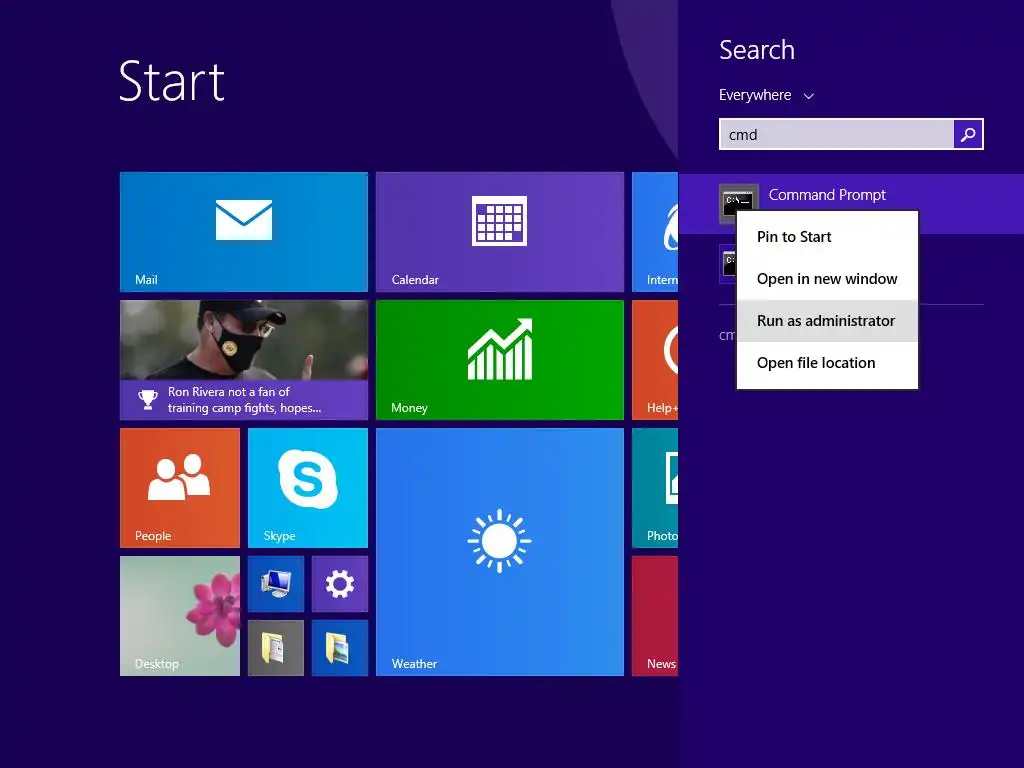Image resolution: width=1024 pixels, height=768 pixels.
Task: Choose Pin to Start
Action: coord(827,237)
